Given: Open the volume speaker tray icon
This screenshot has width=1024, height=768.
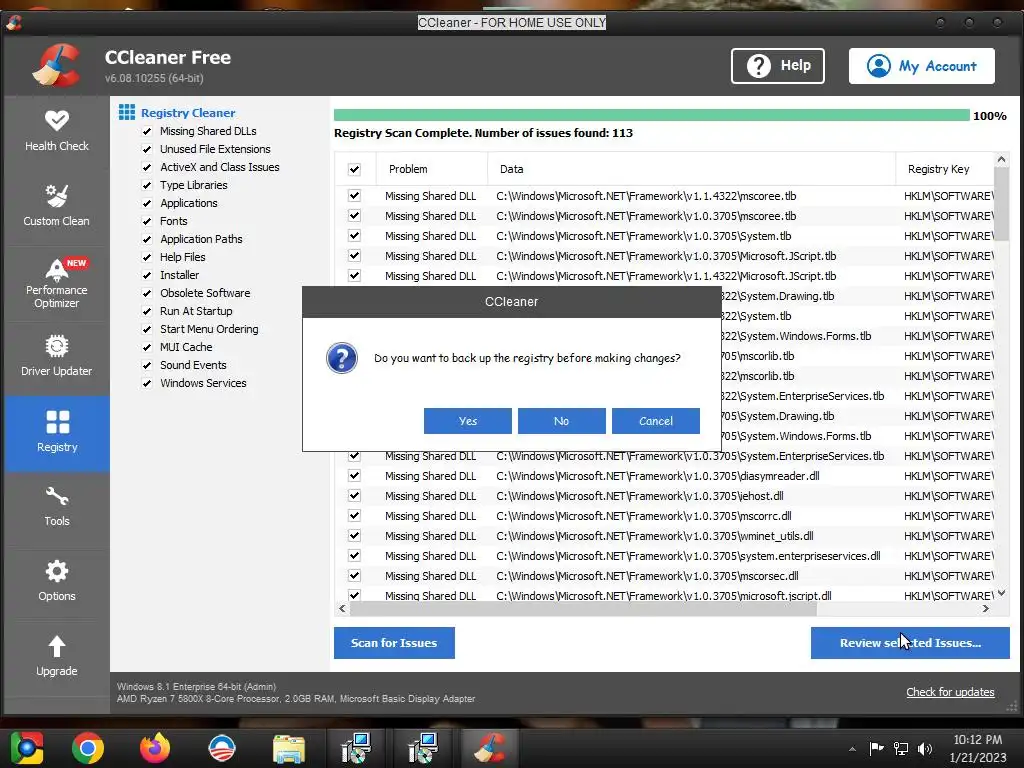Looking at the screenshot, I should click(925, 749).
